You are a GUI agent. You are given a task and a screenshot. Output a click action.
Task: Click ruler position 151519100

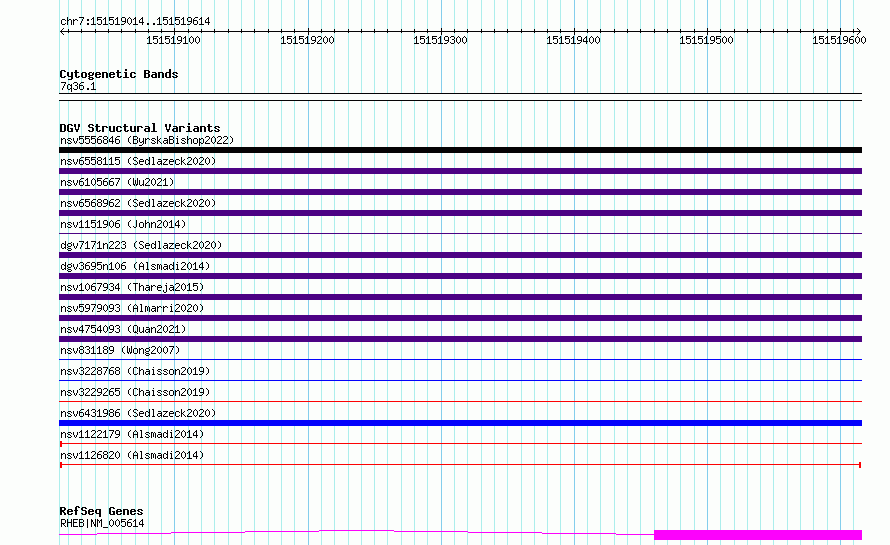[173, 40]
